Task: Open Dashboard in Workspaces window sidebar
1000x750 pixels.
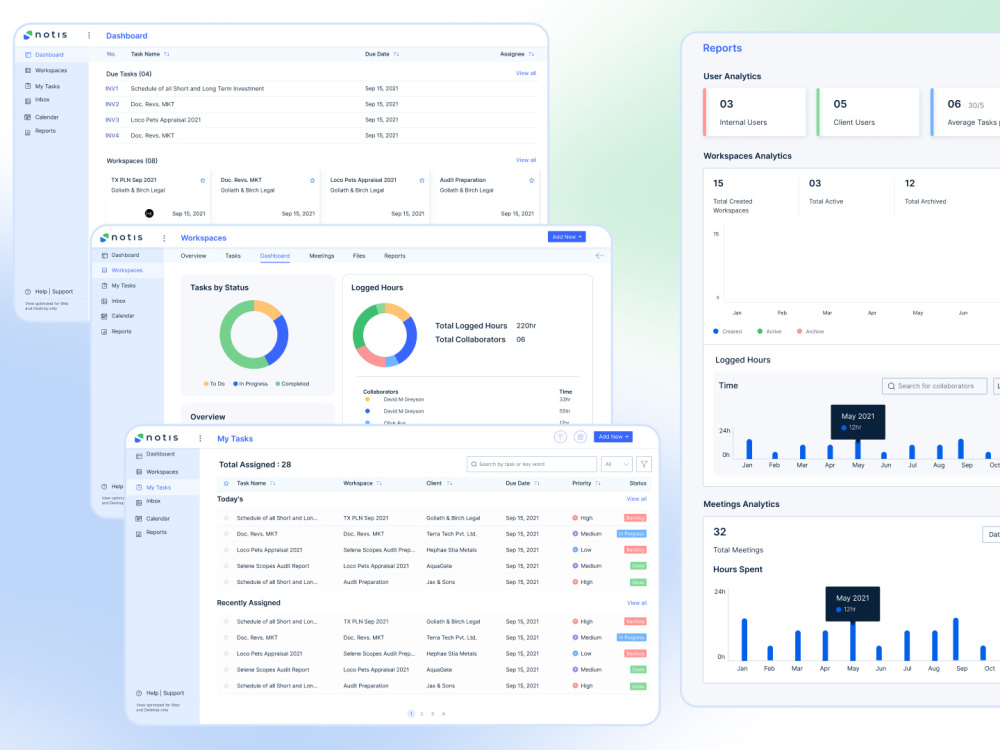Action: 125,255
